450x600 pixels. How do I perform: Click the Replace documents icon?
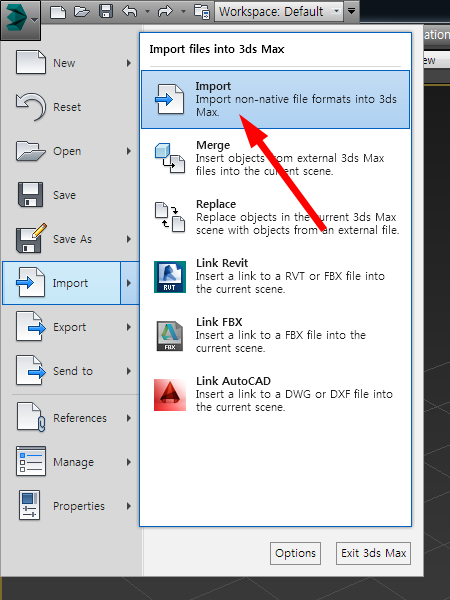pyautogui.click(x=170, y=217)
